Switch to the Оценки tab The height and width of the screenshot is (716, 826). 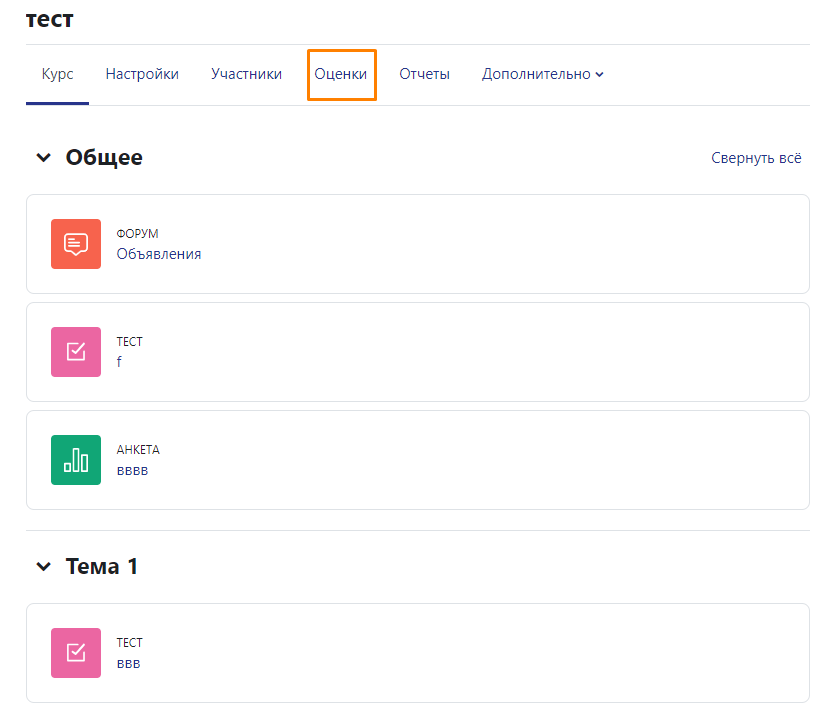[x=341, y=74]
